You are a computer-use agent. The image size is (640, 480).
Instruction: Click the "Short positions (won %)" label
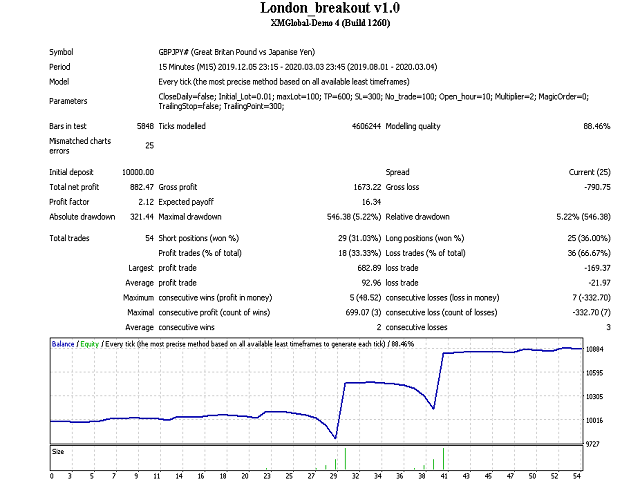[199, 238]
